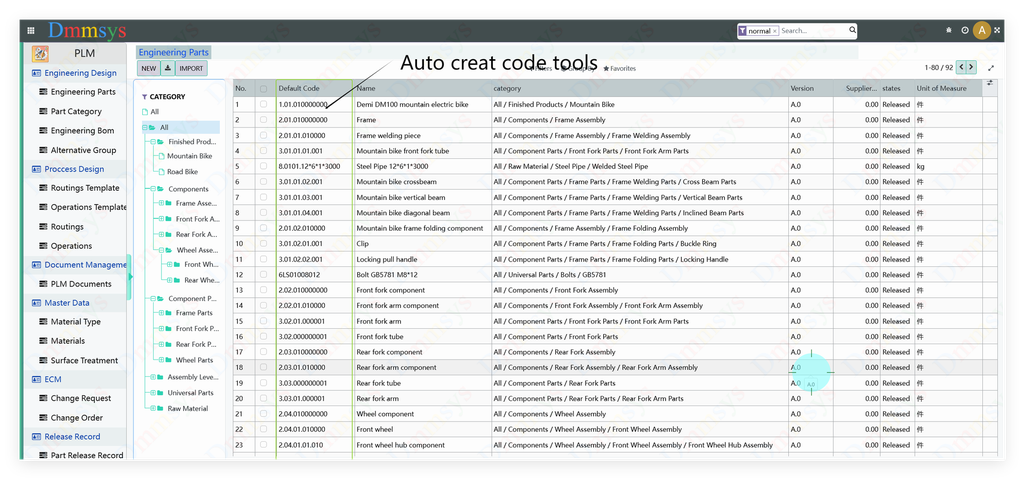Expand the Front Fork A... tree node

pyautogui.click(x=161, y=219)
